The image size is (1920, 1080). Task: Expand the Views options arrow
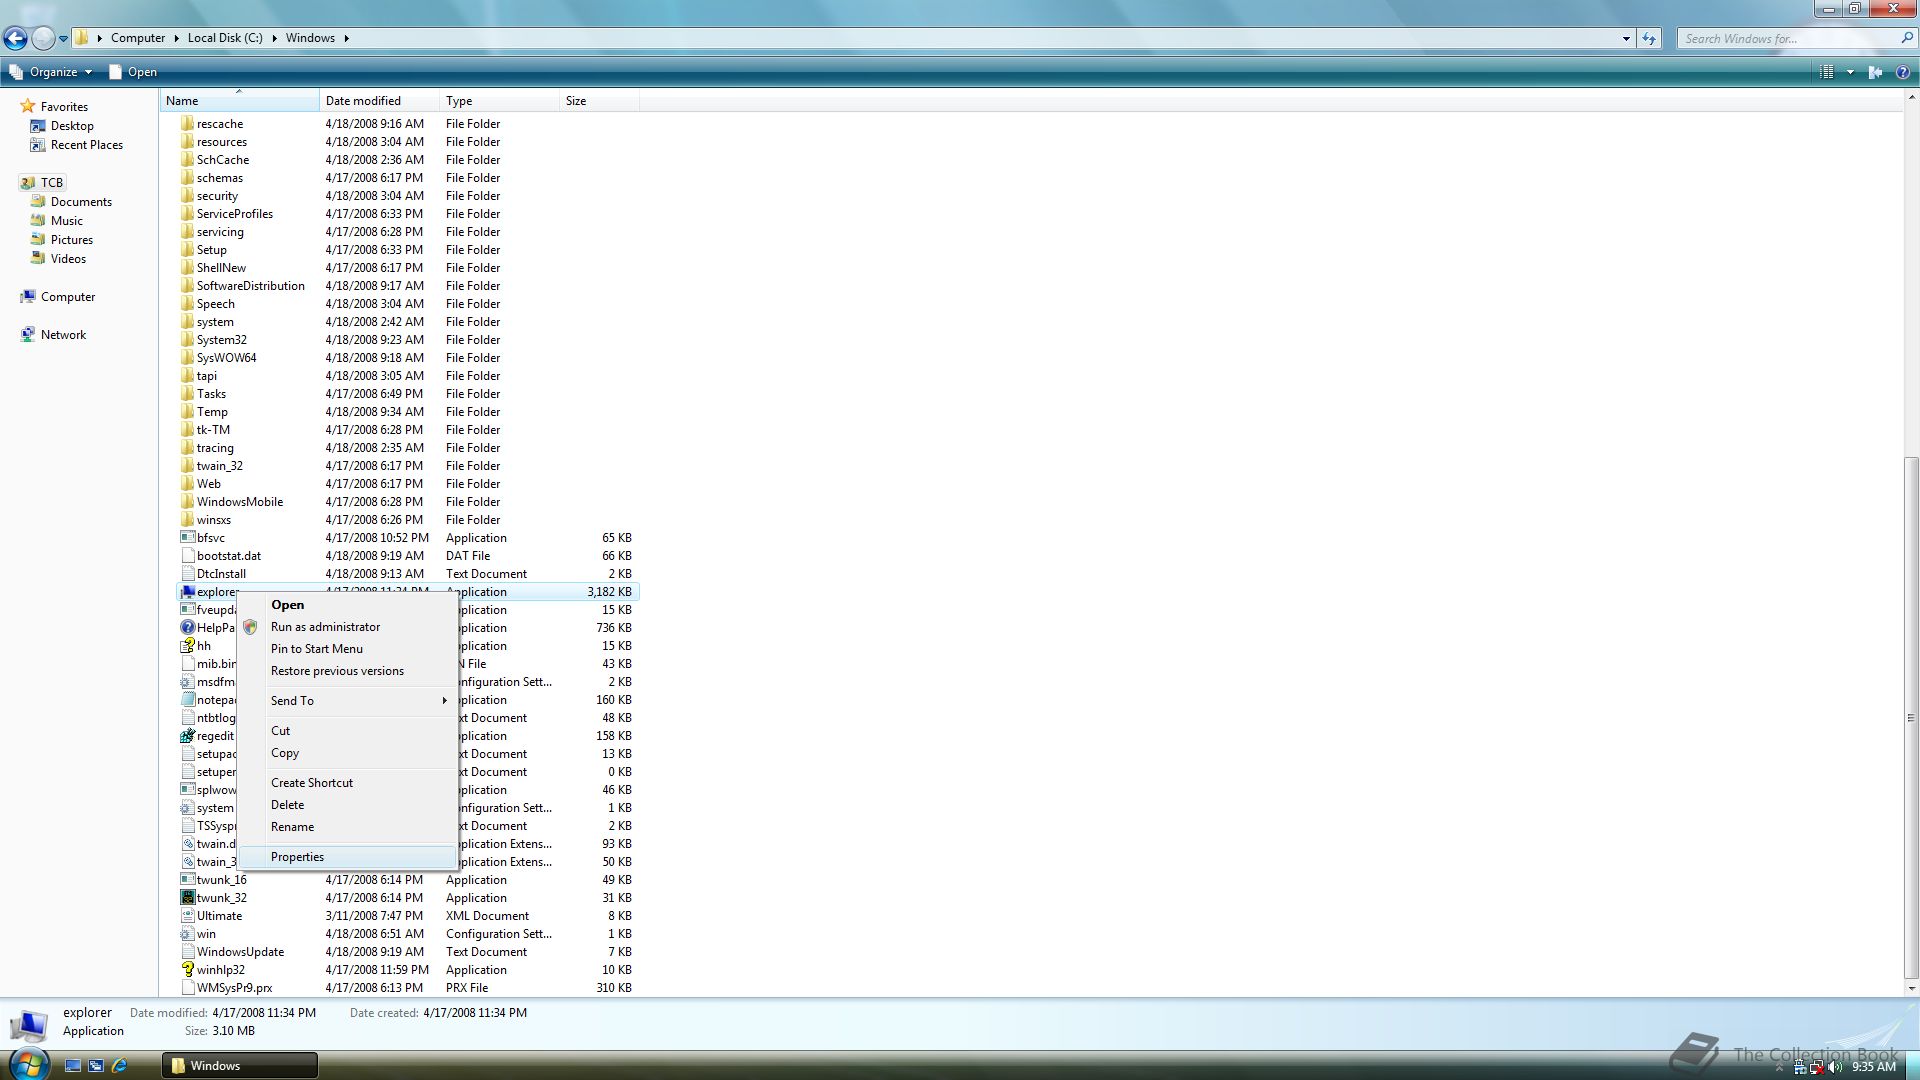point(1850,72)
